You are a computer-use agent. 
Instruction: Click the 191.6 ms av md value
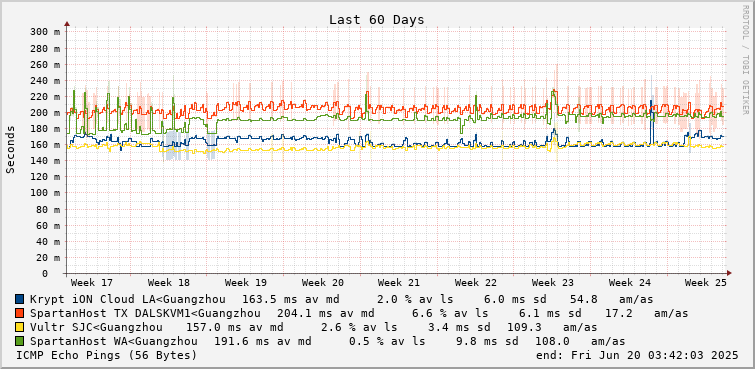click(262, 342)
